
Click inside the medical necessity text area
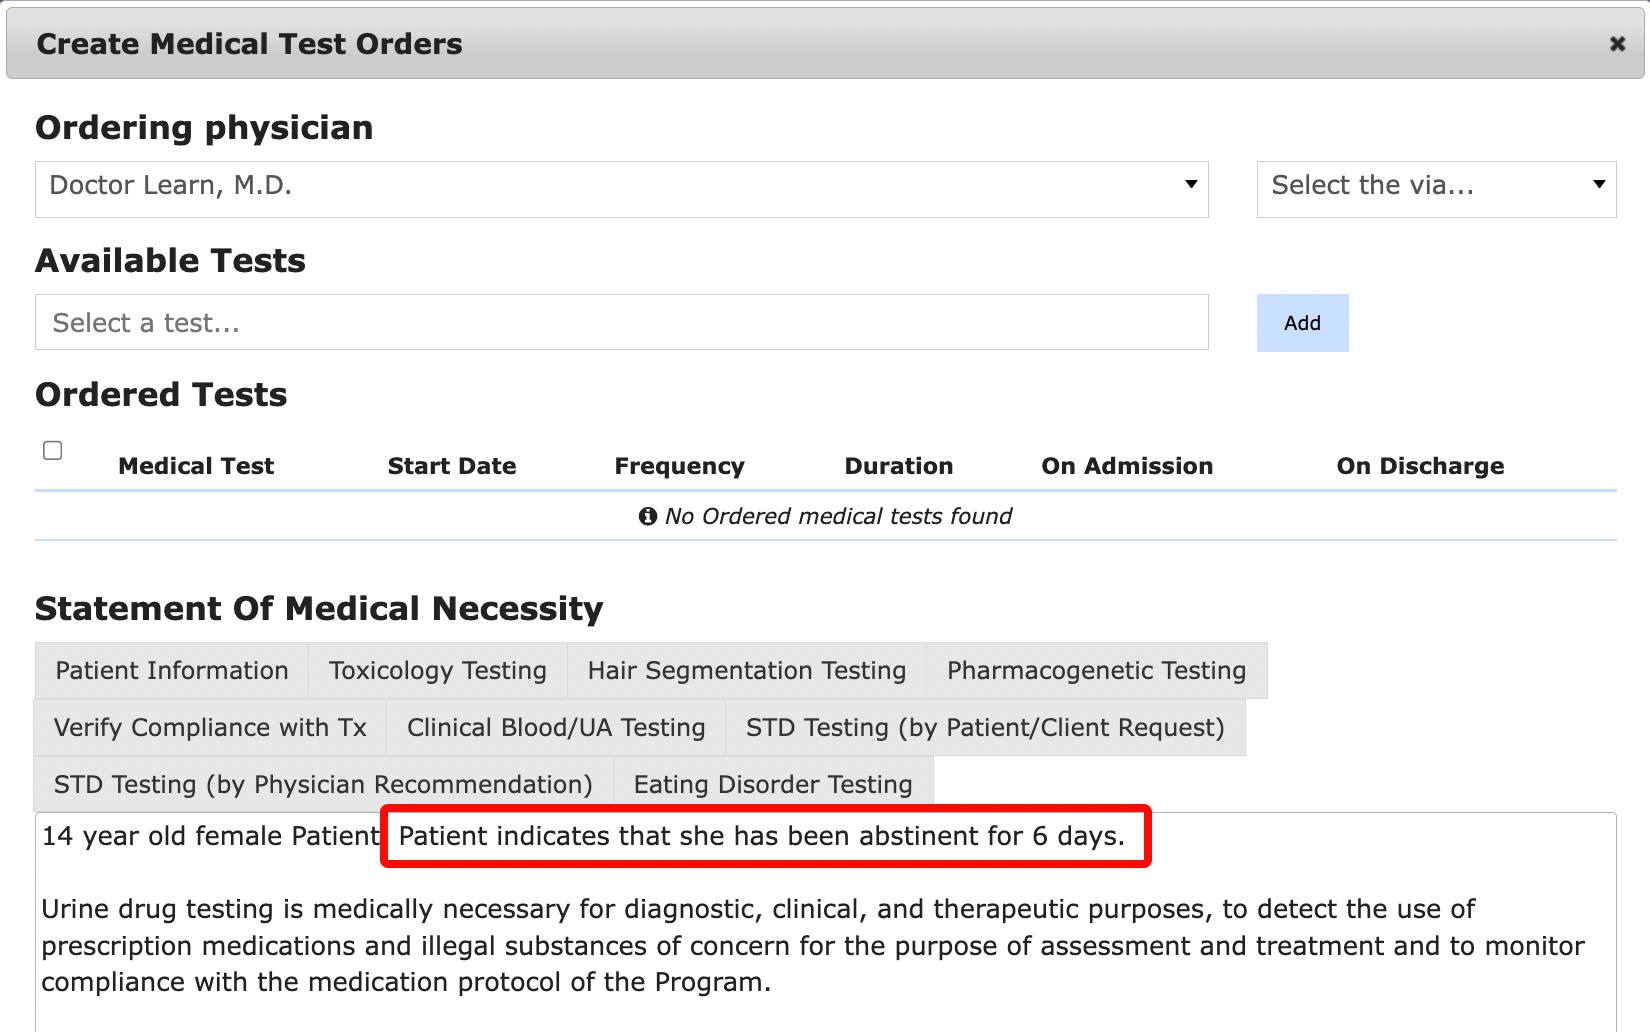(x=826, y=922)
